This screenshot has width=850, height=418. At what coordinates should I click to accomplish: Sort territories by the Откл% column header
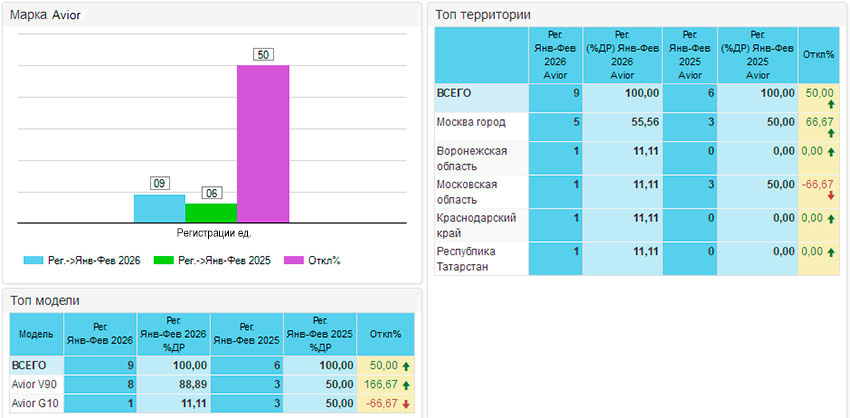pos(818,54)
